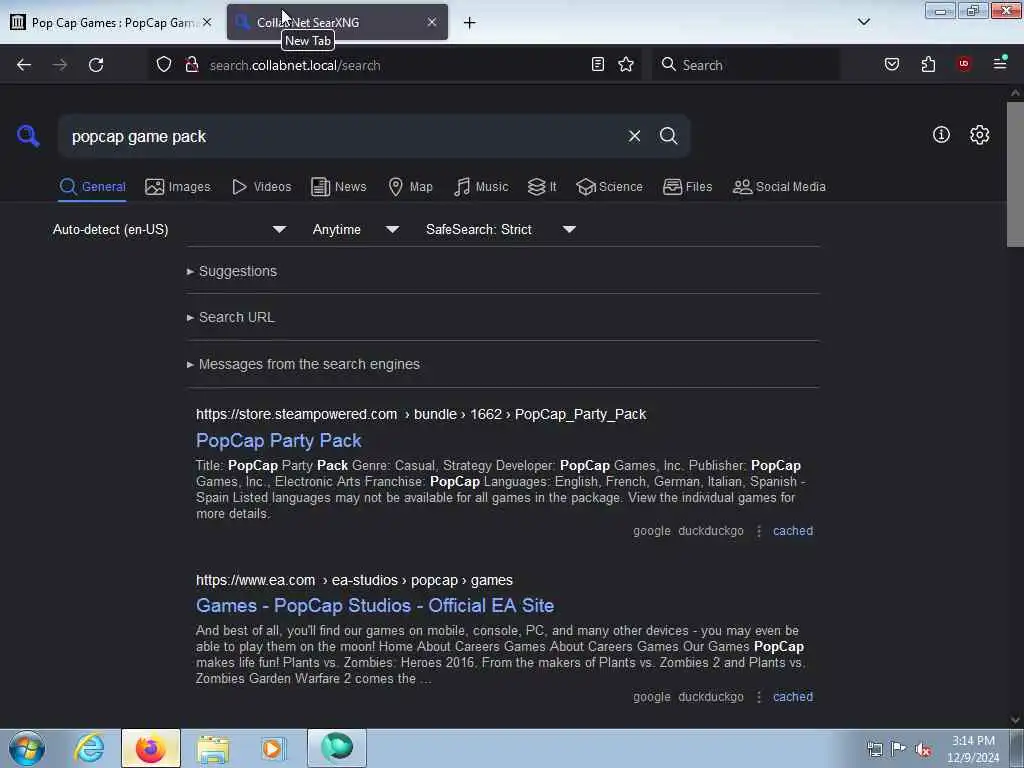This screenshot has height=768, width=1024.
Task: Open uBlock Origin extension icon
Action: (964, 64)
